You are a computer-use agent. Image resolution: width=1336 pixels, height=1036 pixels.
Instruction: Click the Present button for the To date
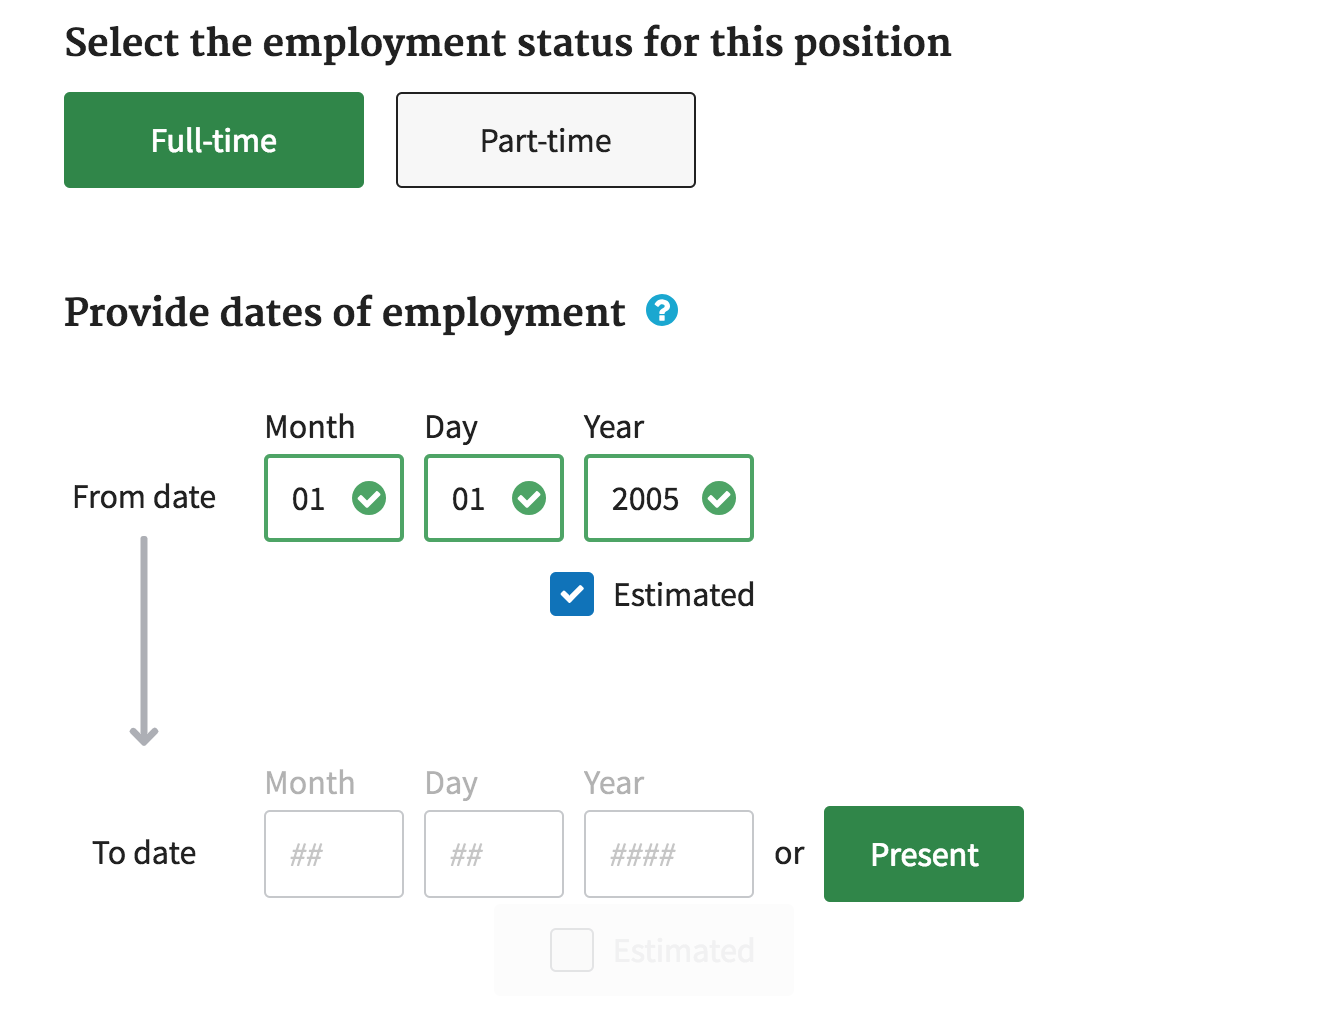(922, 854)
